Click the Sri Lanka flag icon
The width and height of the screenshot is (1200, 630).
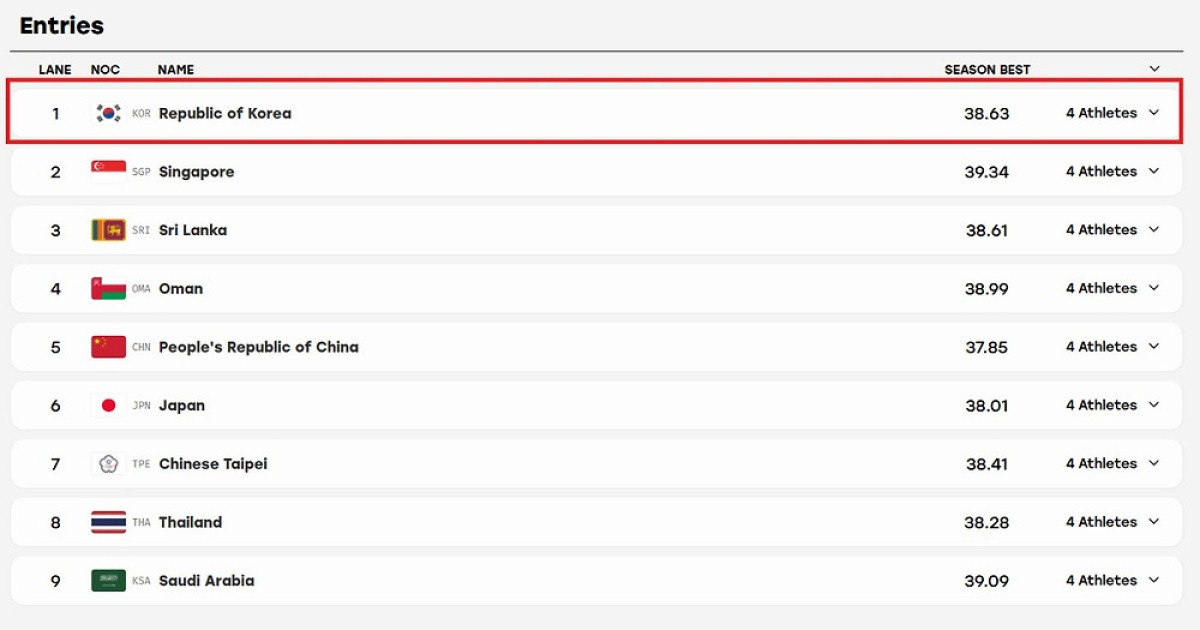click(x=108, y=230)
